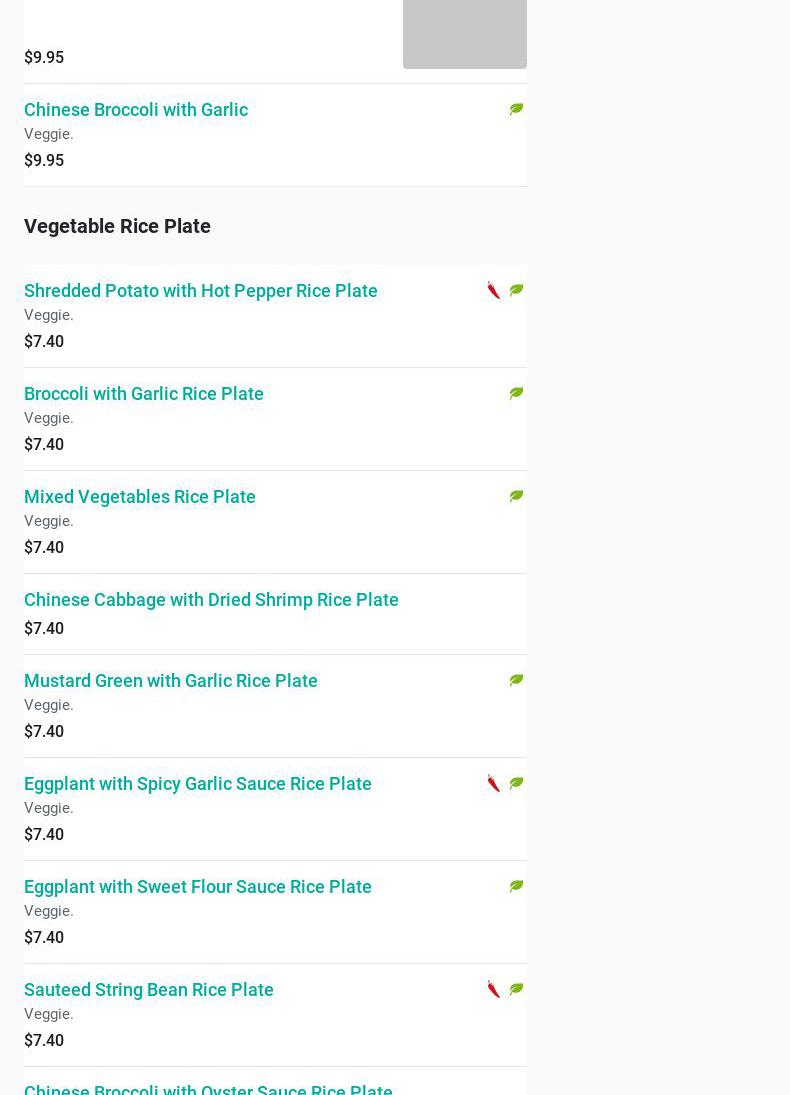Open Sauteed String Bean Rice Plate
790x1095 pixels.
tap(149, 989)
